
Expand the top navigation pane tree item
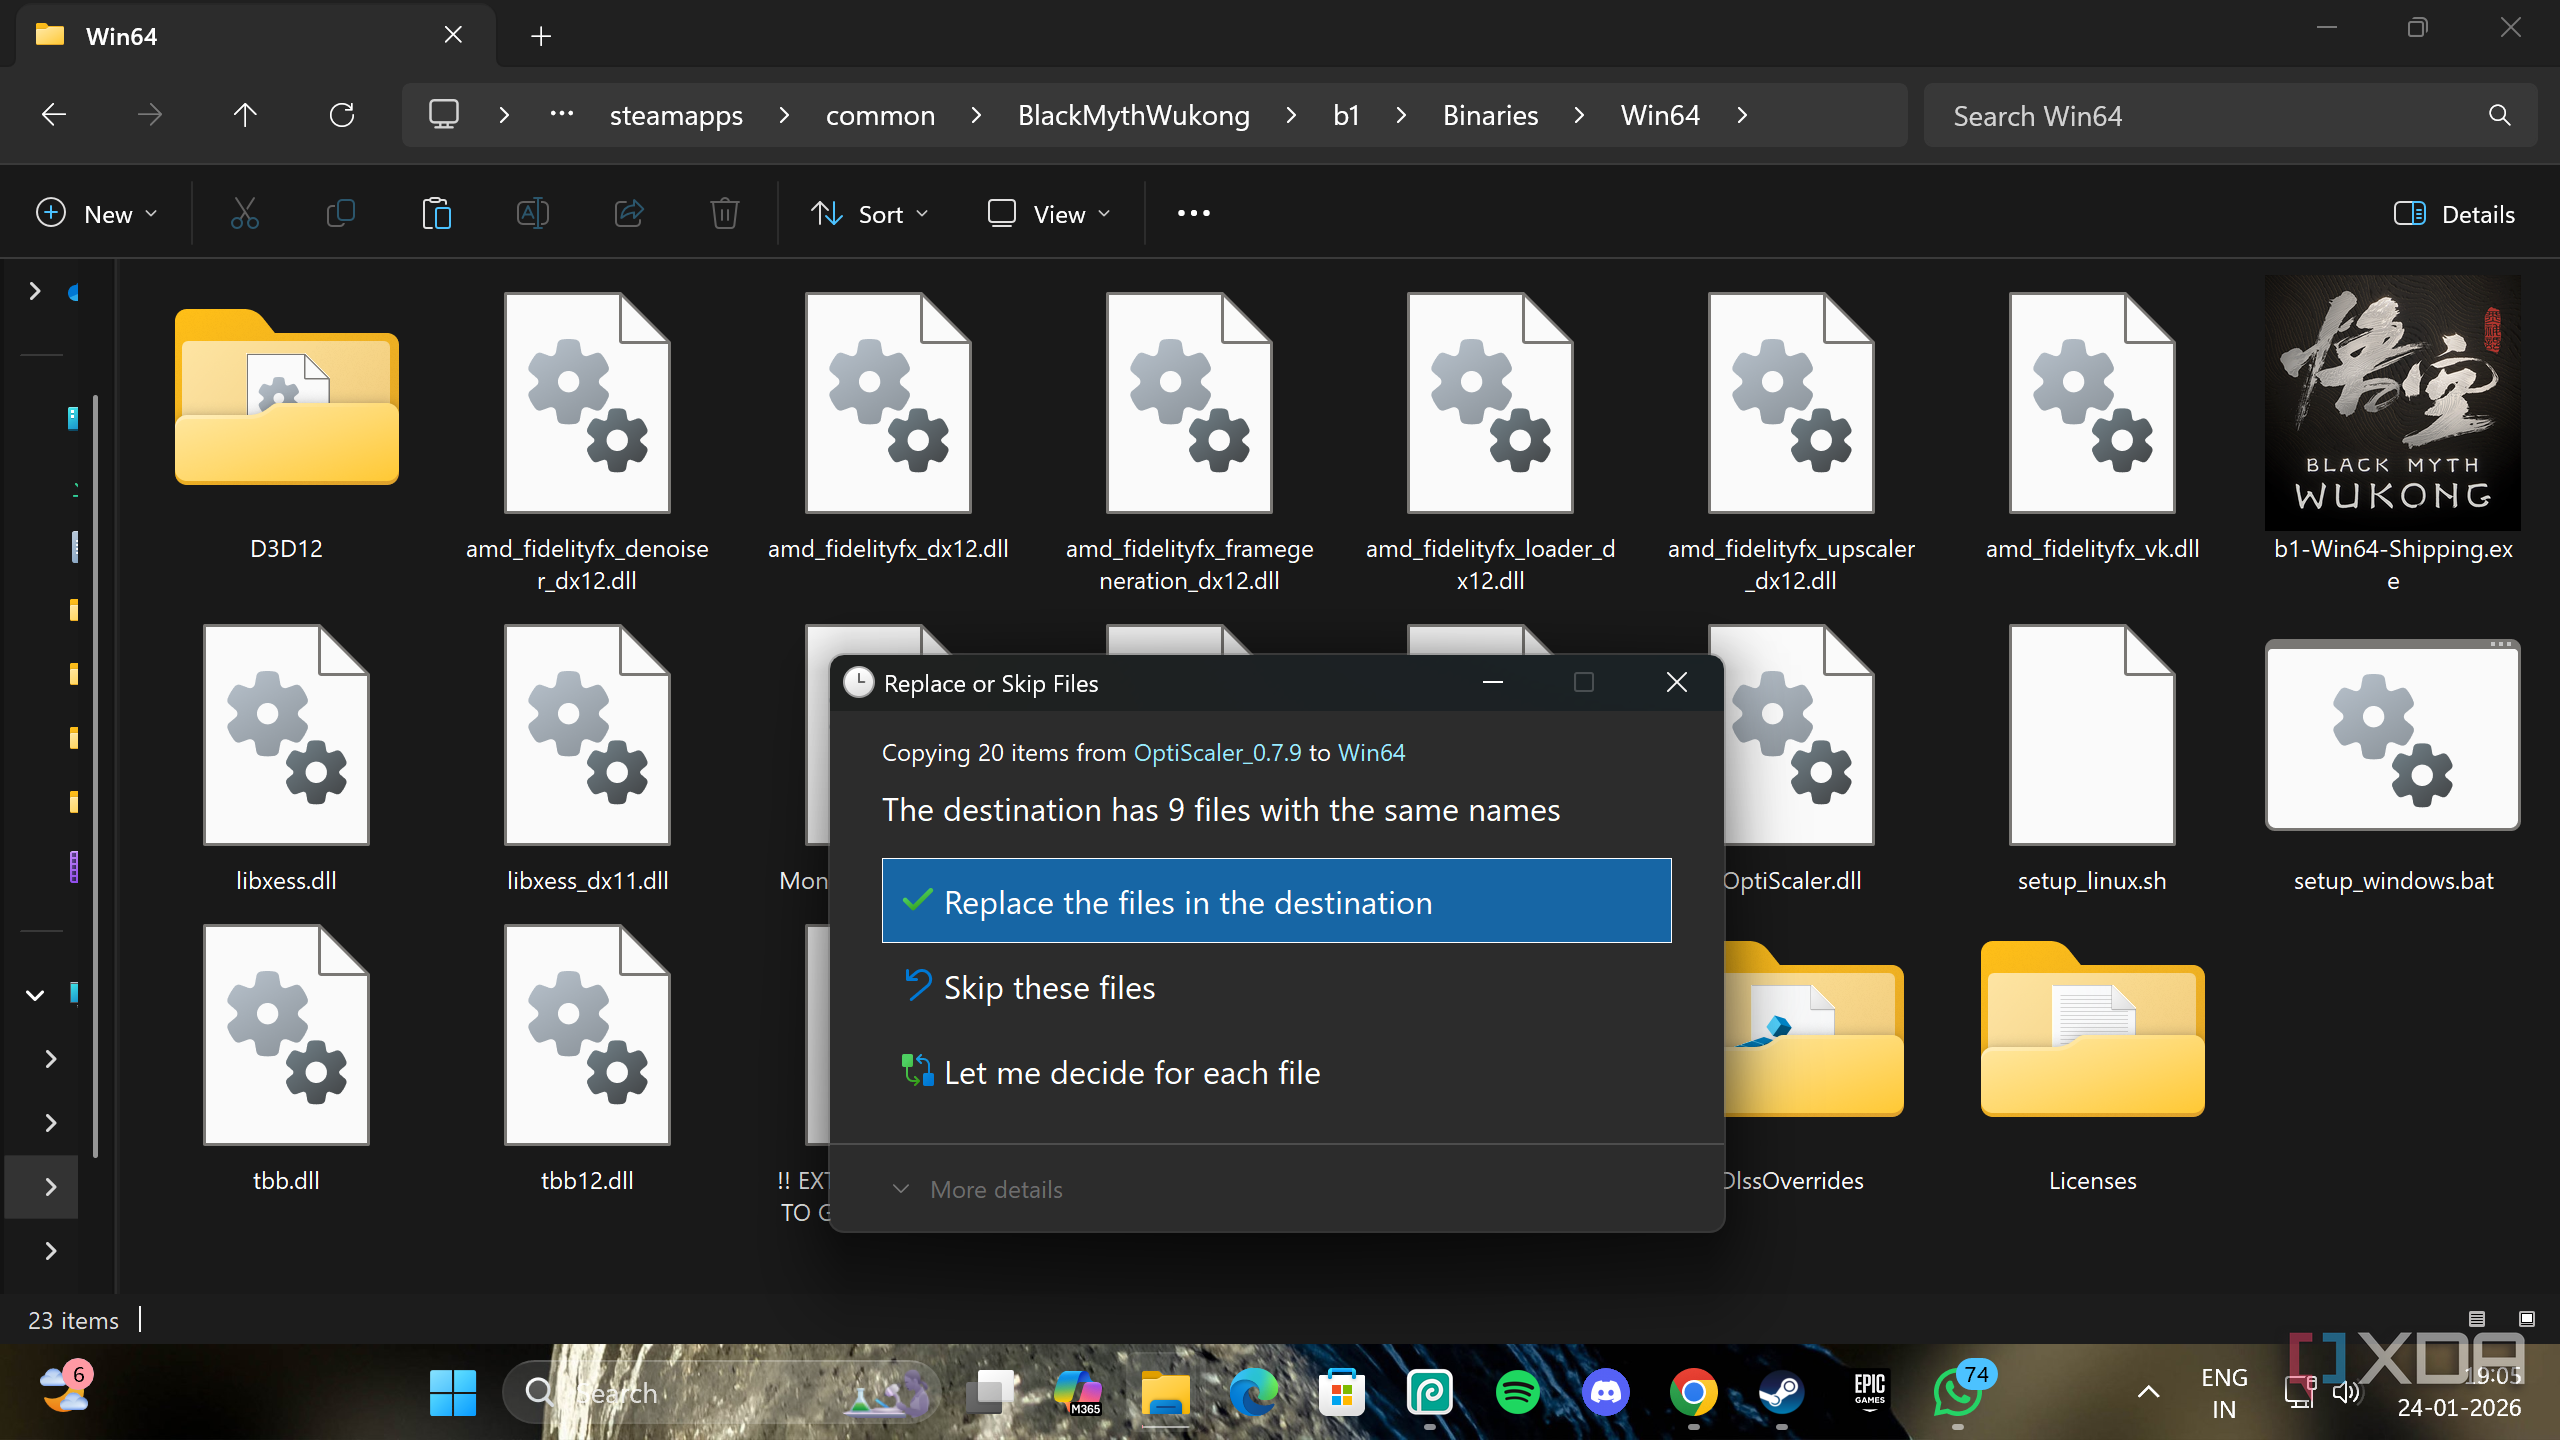35,291
